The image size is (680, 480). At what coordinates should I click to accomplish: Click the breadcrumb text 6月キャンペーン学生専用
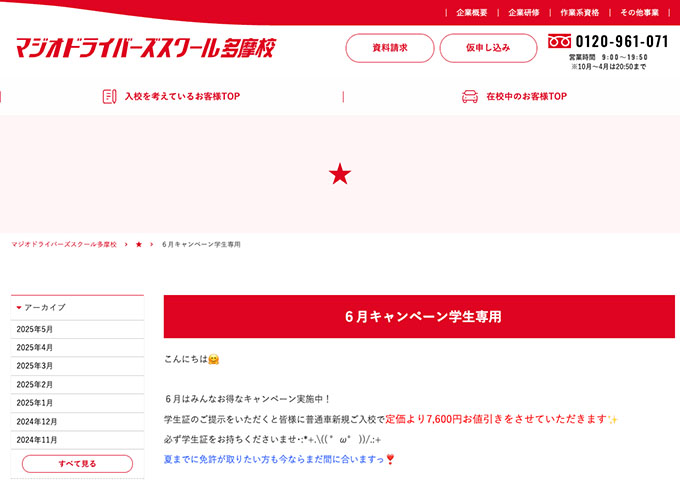point(201,245)
